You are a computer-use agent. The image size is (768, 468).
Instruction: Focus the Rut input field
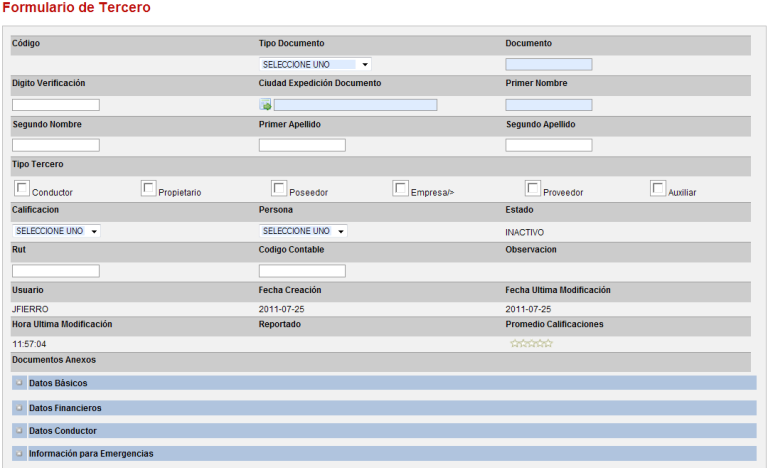click(56, 271)
